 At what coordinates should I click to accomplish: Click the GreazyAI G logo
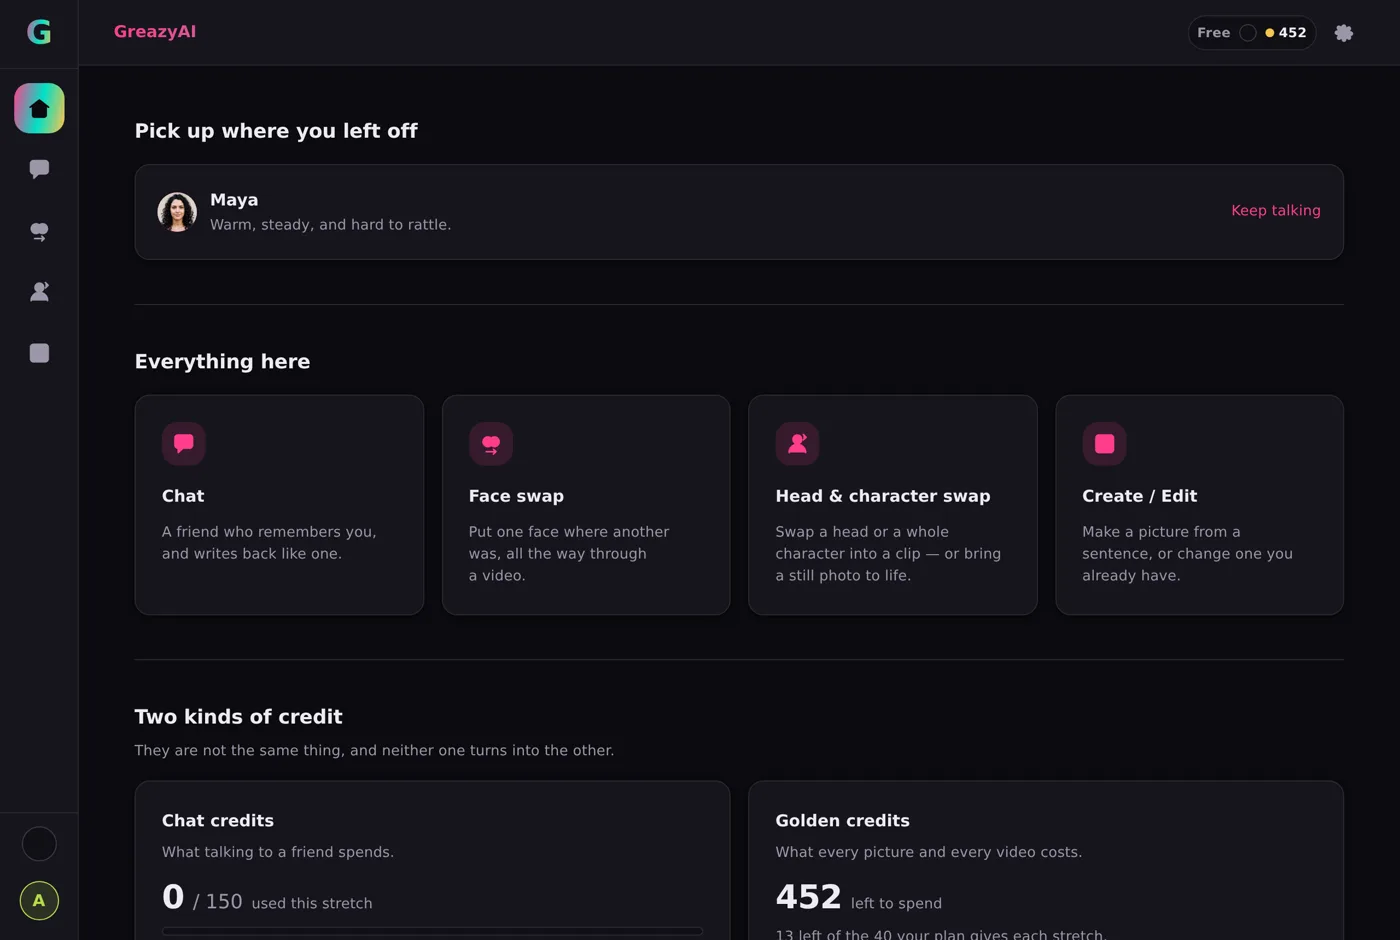pos(39,32)
